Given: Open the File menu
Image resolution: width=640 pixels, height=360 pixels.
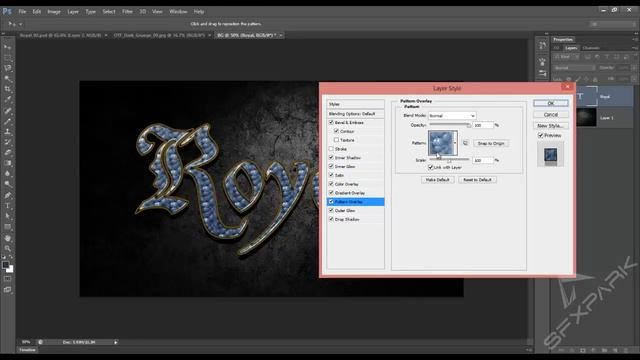Looking at the screenshot, I should (x=22, y=11).
